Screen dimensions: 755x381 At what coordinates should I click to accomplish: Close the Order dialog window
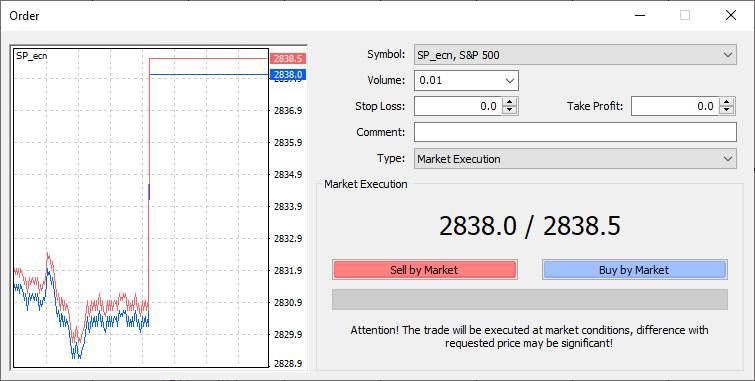coord(730,15)
